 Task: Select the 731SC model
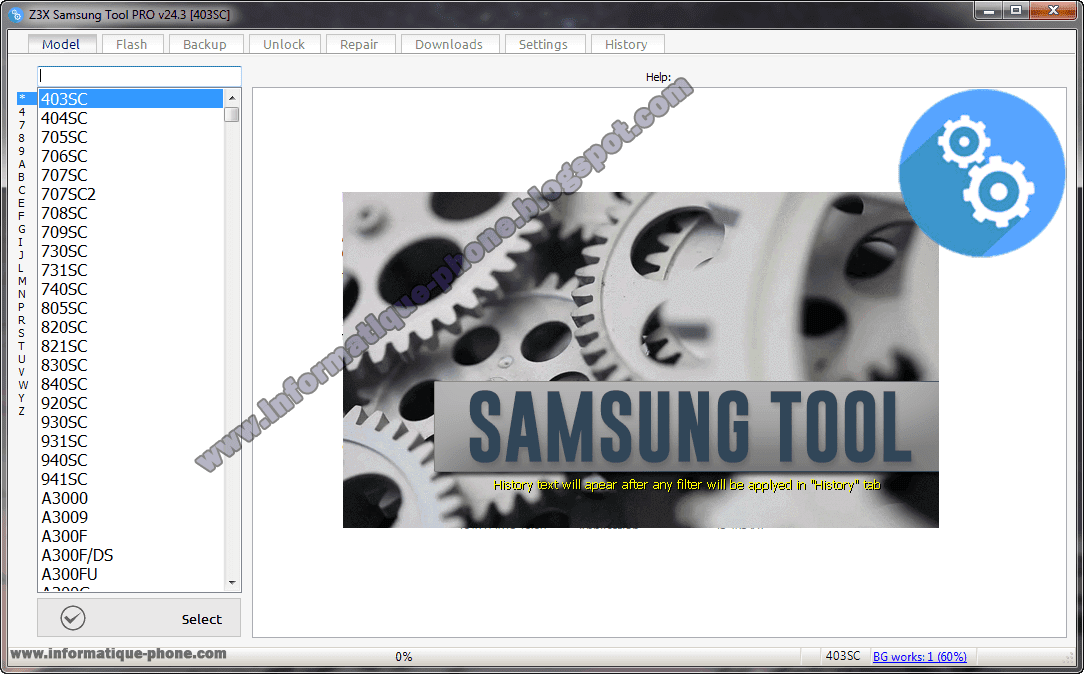click(x=131, y=270)
